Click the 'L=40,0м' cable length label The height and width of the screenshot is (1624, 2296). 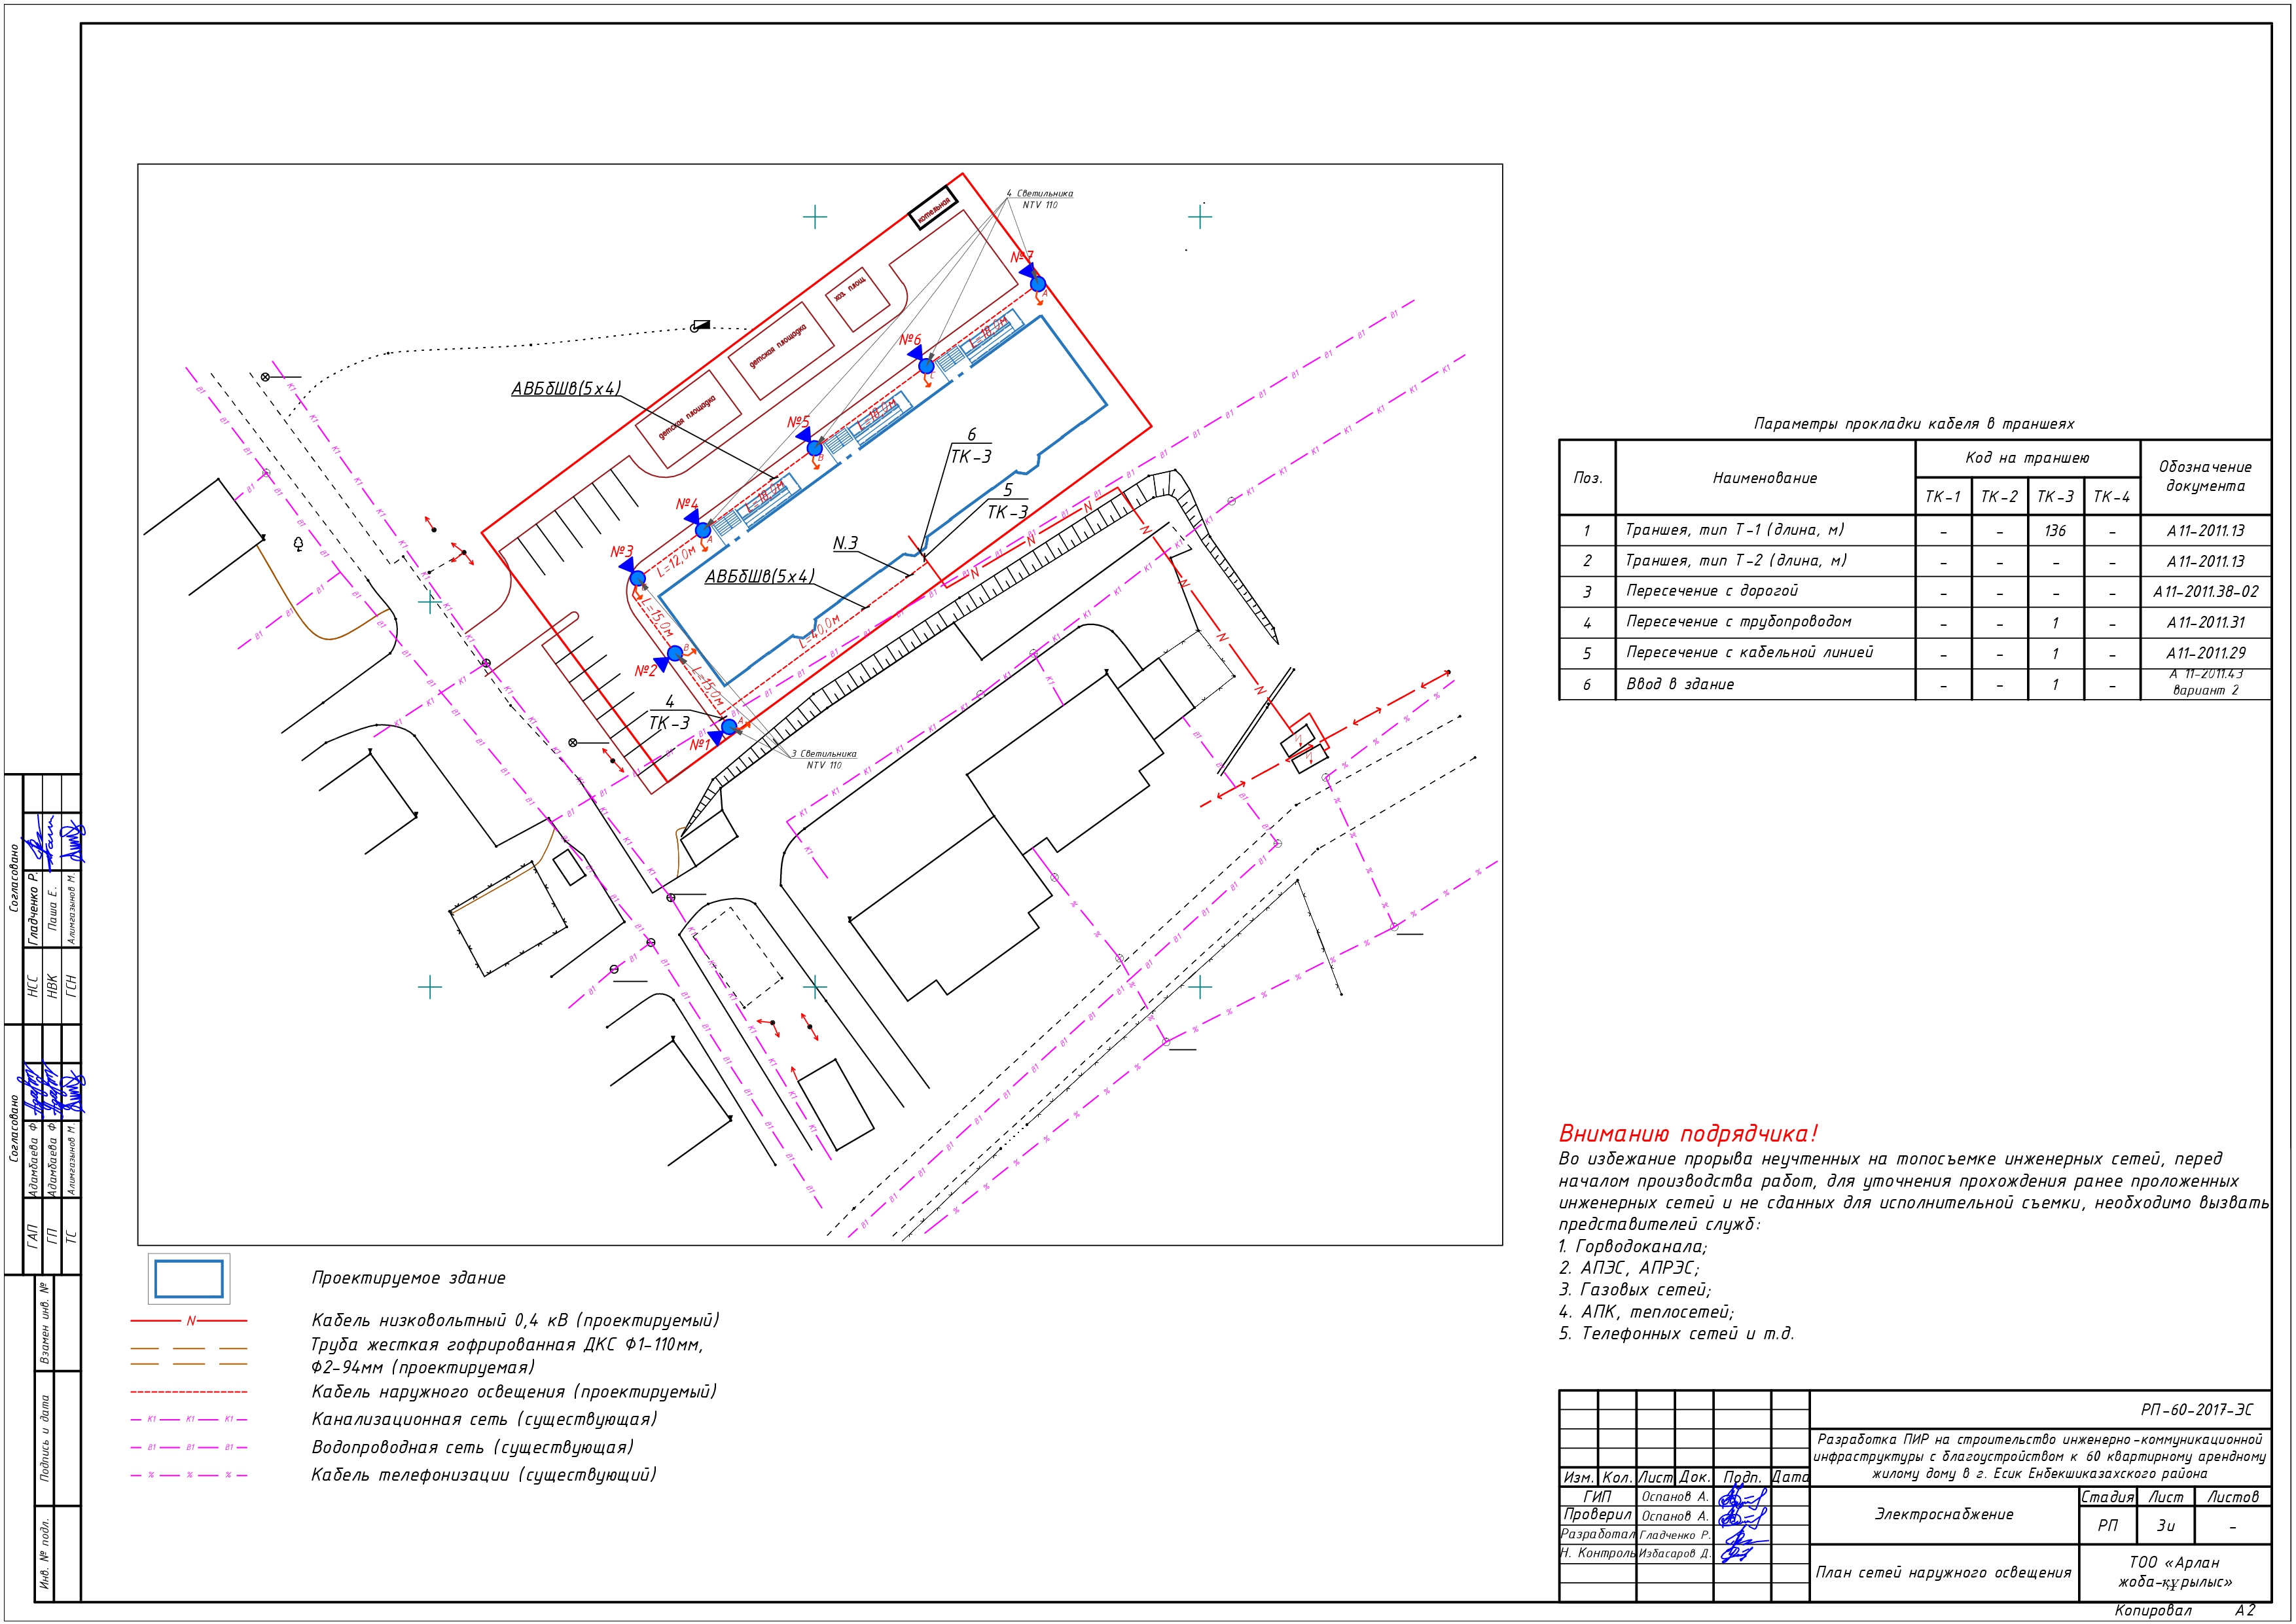pos(821,633)
